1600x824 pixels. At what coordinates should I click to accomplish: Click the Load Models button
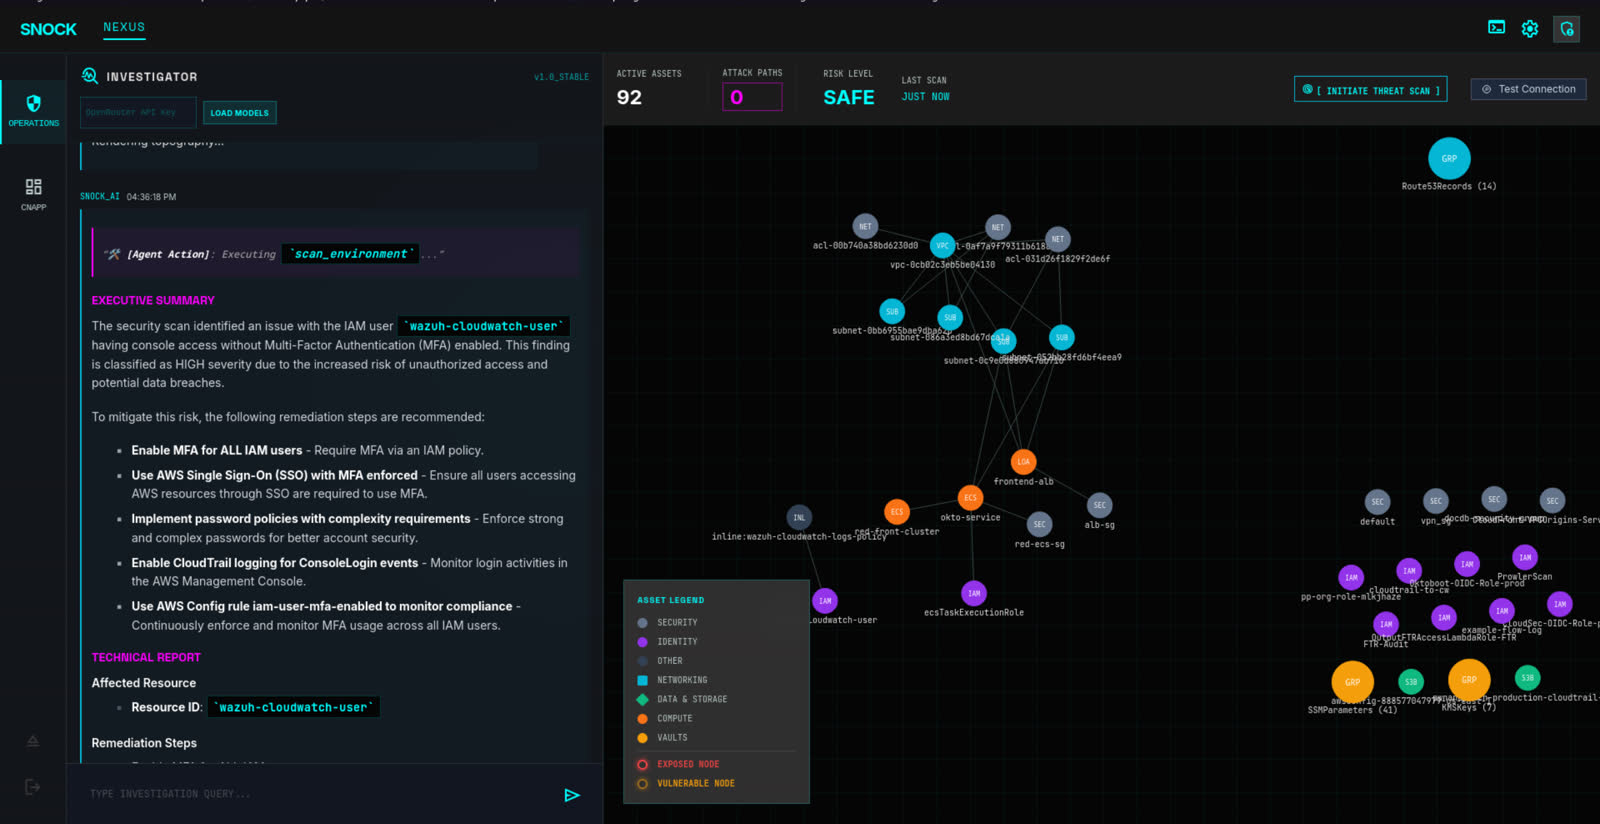[x=240, y=113]
